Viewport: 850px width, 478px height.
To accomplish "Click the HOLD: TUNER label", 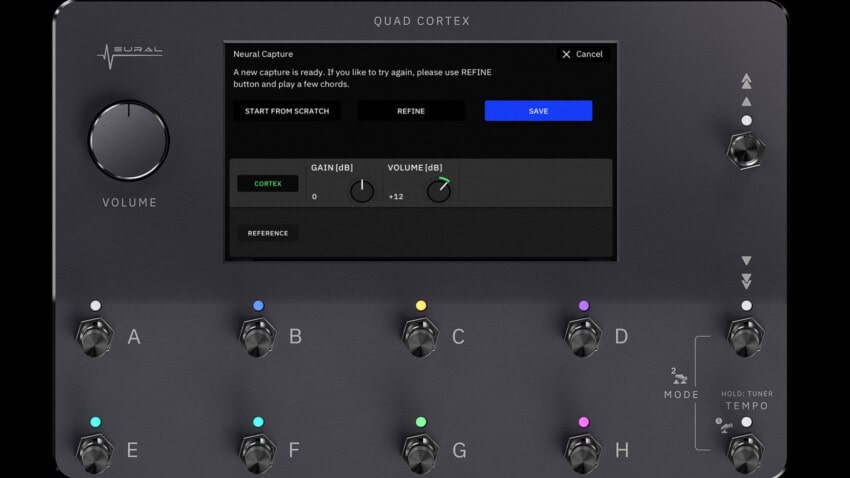I will point(747,393).
